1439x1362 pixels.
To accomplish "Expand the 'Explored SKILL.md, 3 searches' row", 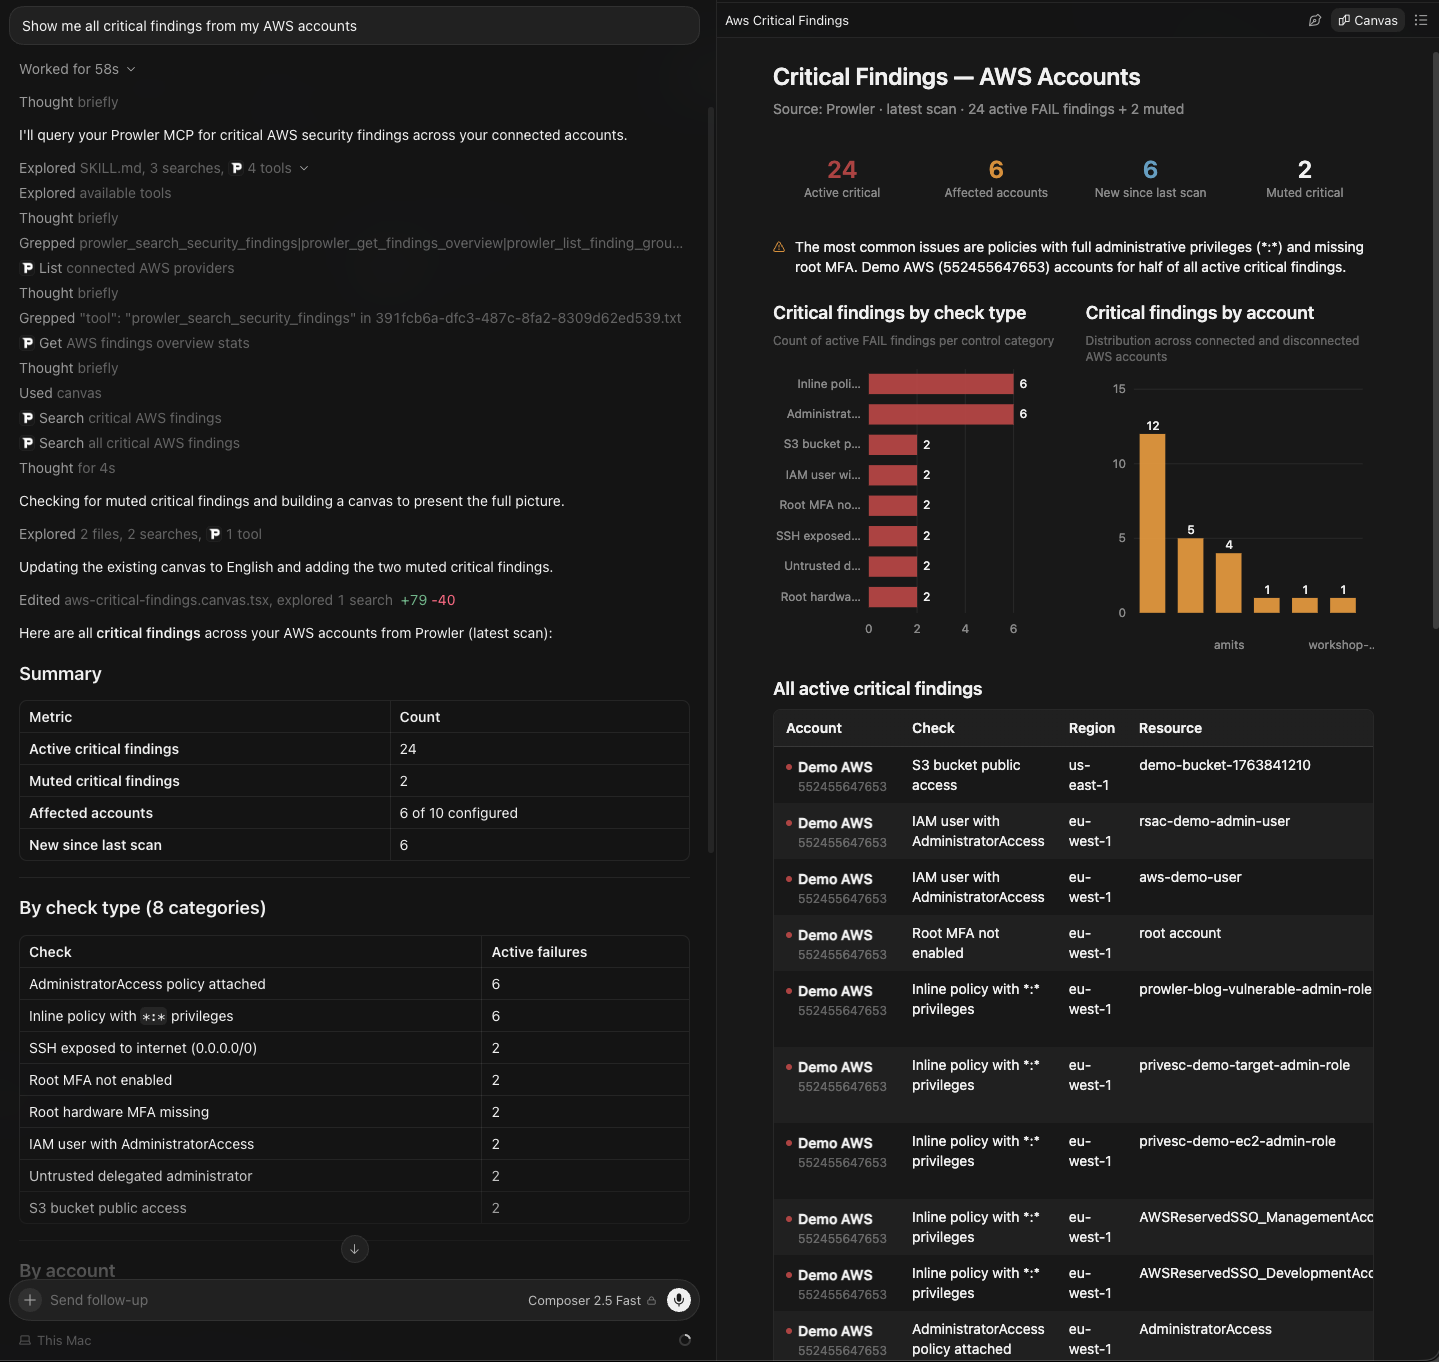I will click(x=164, y=168).
